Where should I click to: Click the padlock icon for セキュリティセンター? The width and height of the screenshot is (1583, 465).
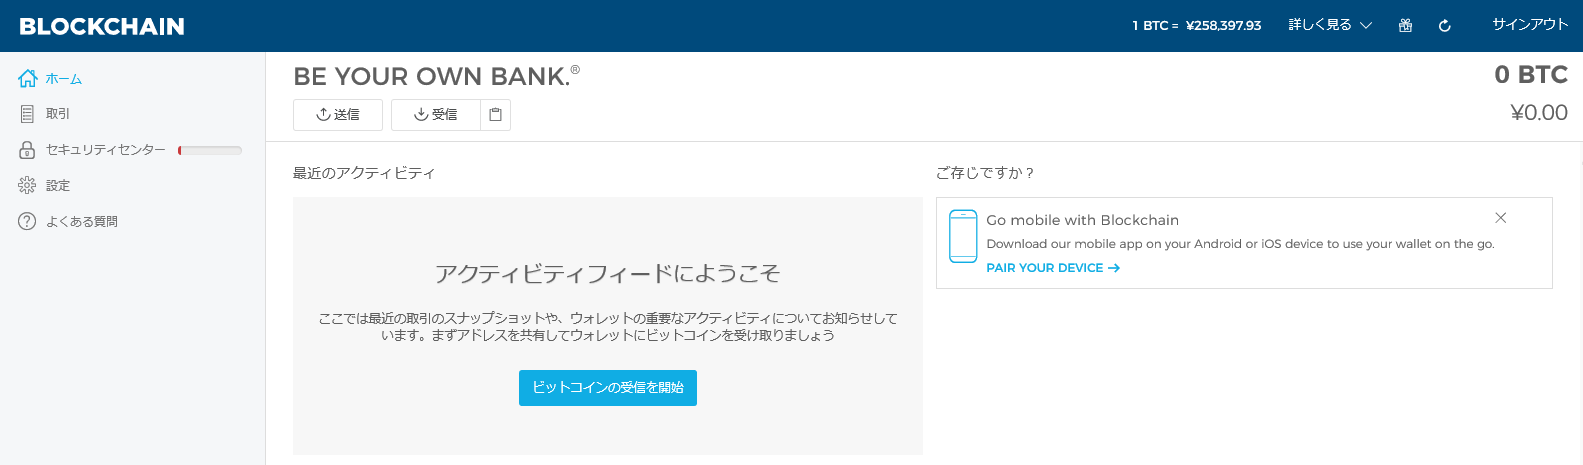[27, 150]
